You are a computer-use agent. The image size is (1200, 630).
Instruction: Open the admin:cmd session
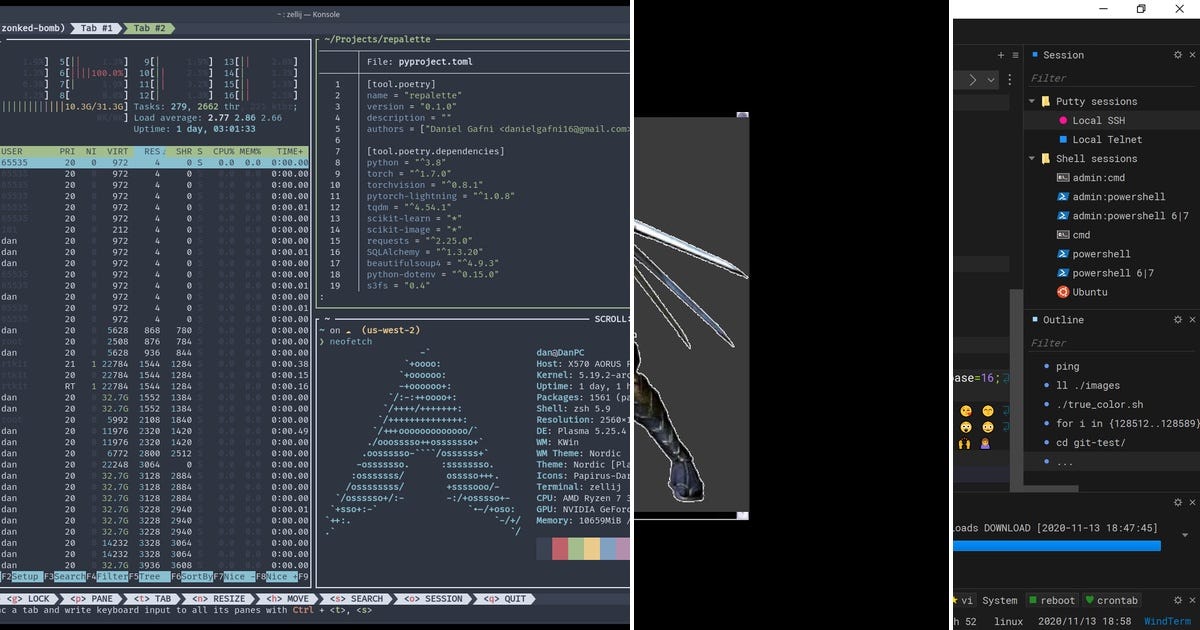pyautogui.click(x=1099, y=178)
